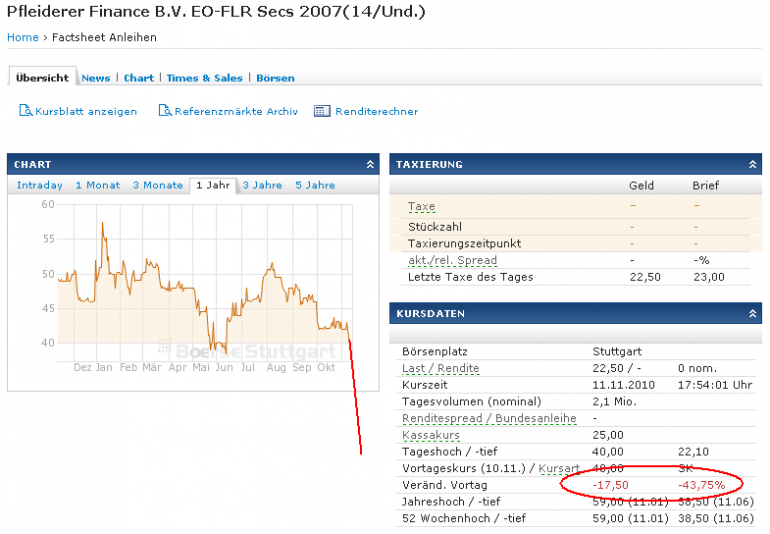
Task: Click the Letzte Taxe Brief value 23,00
Action: pyautogui.click(x=709, y=277)
